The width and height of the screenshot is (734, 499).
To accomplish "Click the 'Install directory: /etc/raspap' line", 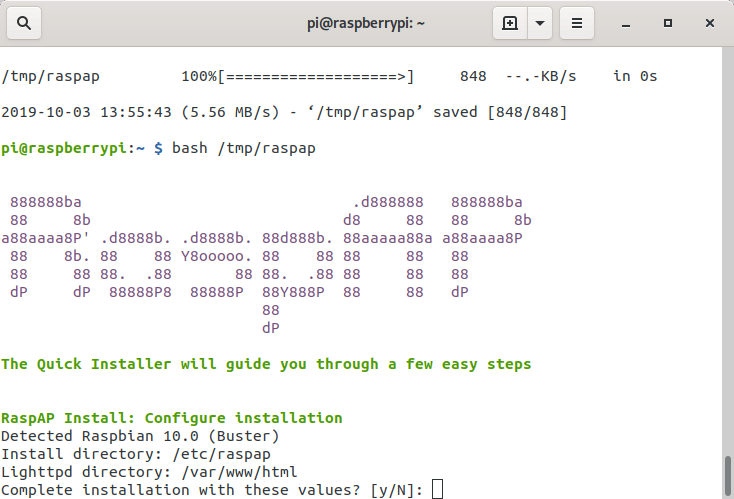I will click(x=136, y=454).
